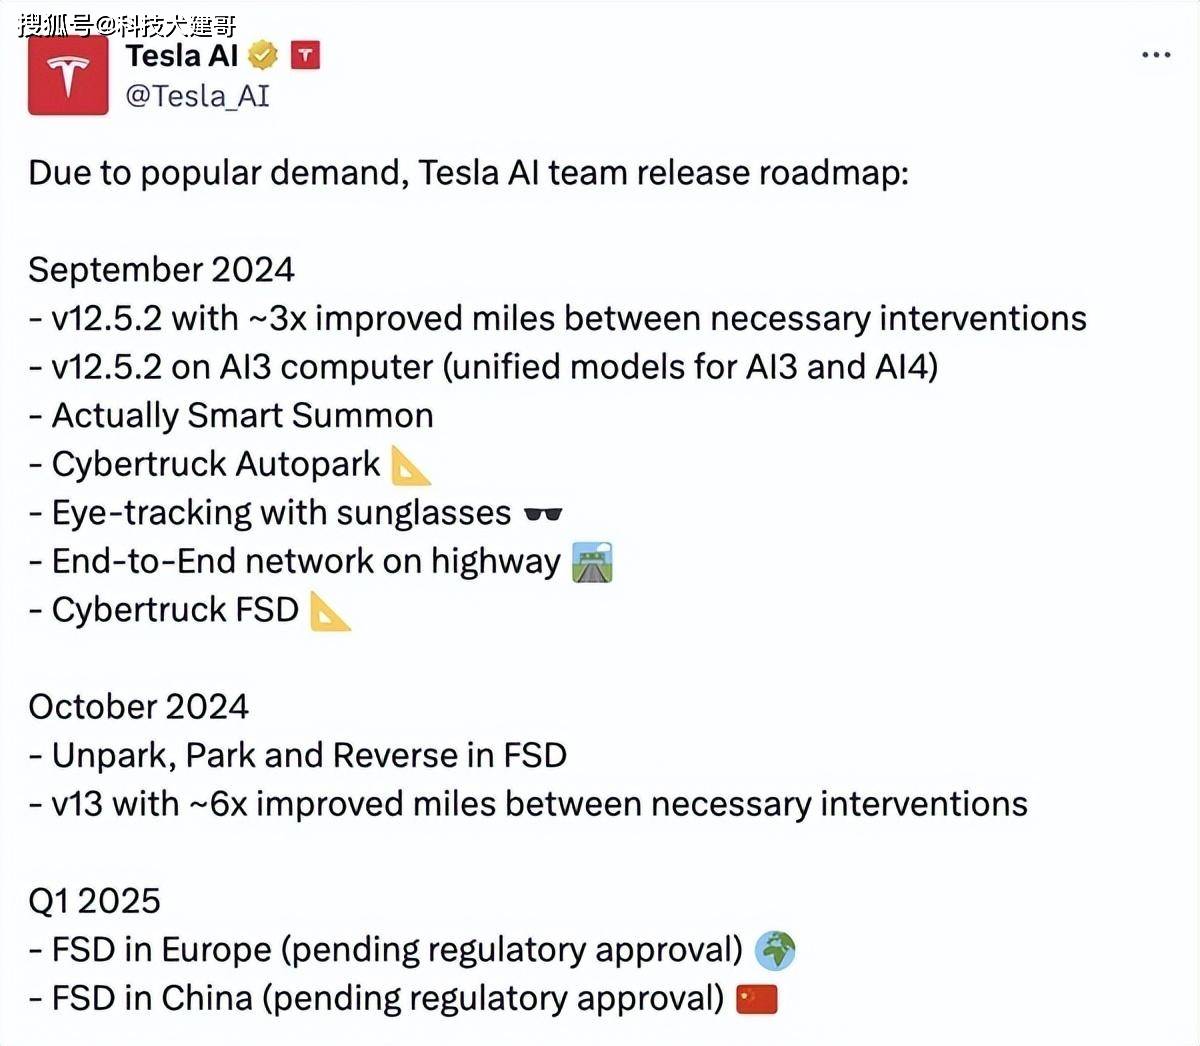Viewport: 1200px width, 1046px height.
Task: Click the sunglasses emoji on Eye-tracking line
Action: click(543, 515)
